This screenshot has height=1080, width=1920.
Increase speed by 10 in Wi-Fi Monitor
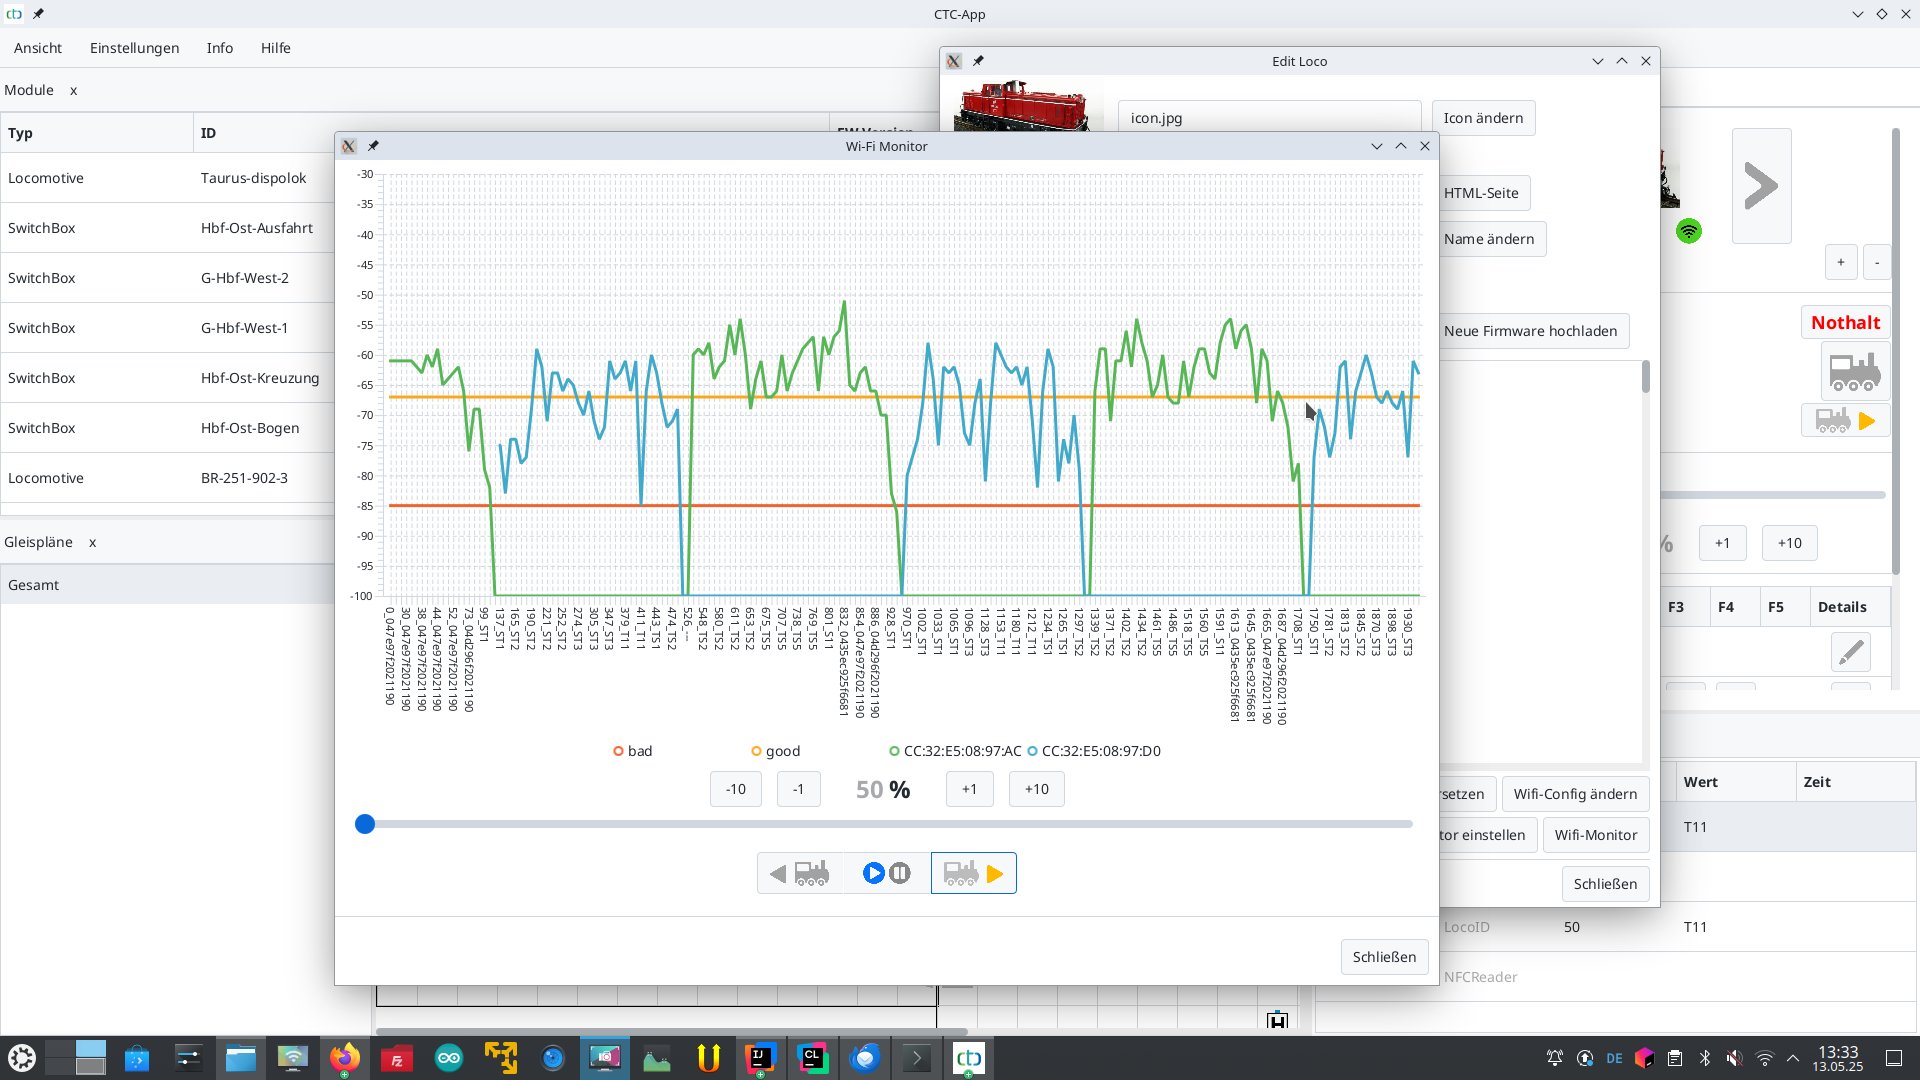[1037, 789]
